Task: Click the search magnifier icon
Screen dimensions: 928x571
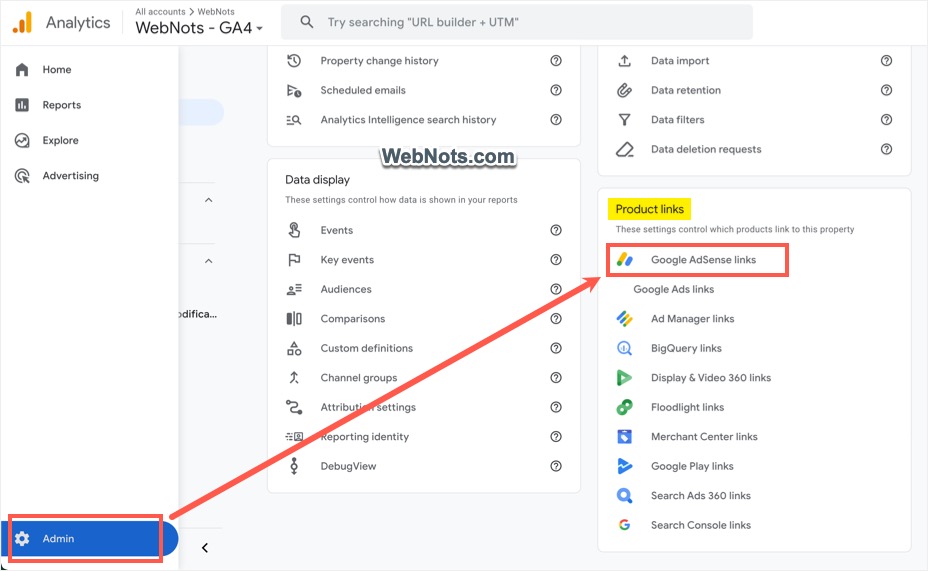Action: (x=307, y=22)
